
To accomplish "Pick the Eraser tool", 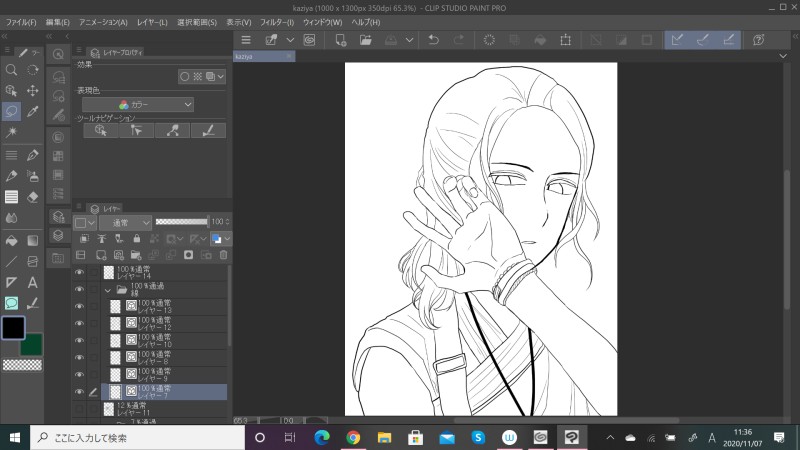I will pyautogui.click(x=33, y=197).
